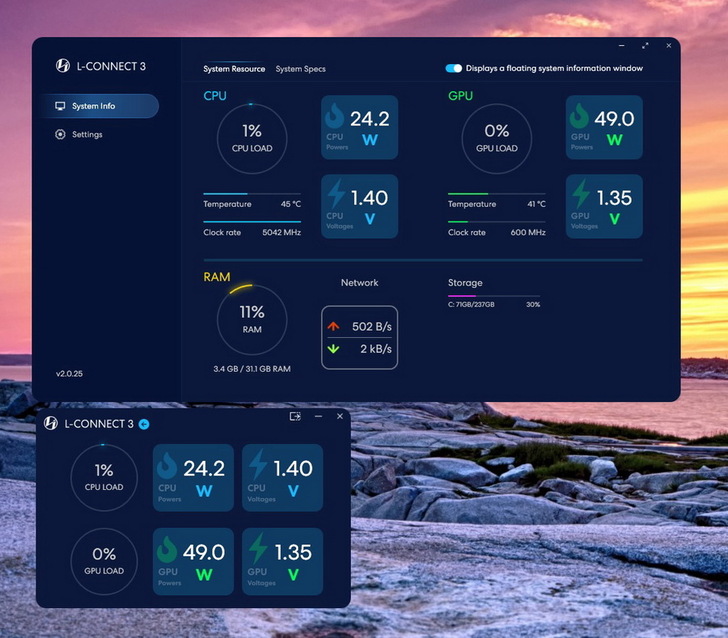Screen dimensions: 728x638
Task: Click the network download arrow icon
Action: coord(333,349)
